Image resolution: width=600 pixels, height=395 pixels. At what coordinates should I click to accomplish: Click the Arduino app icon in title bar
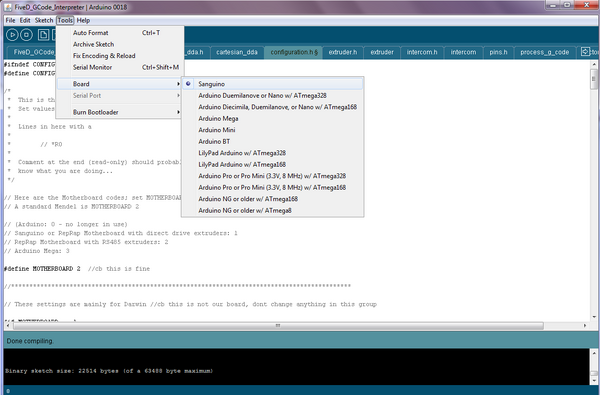click(x=8, y=7)
